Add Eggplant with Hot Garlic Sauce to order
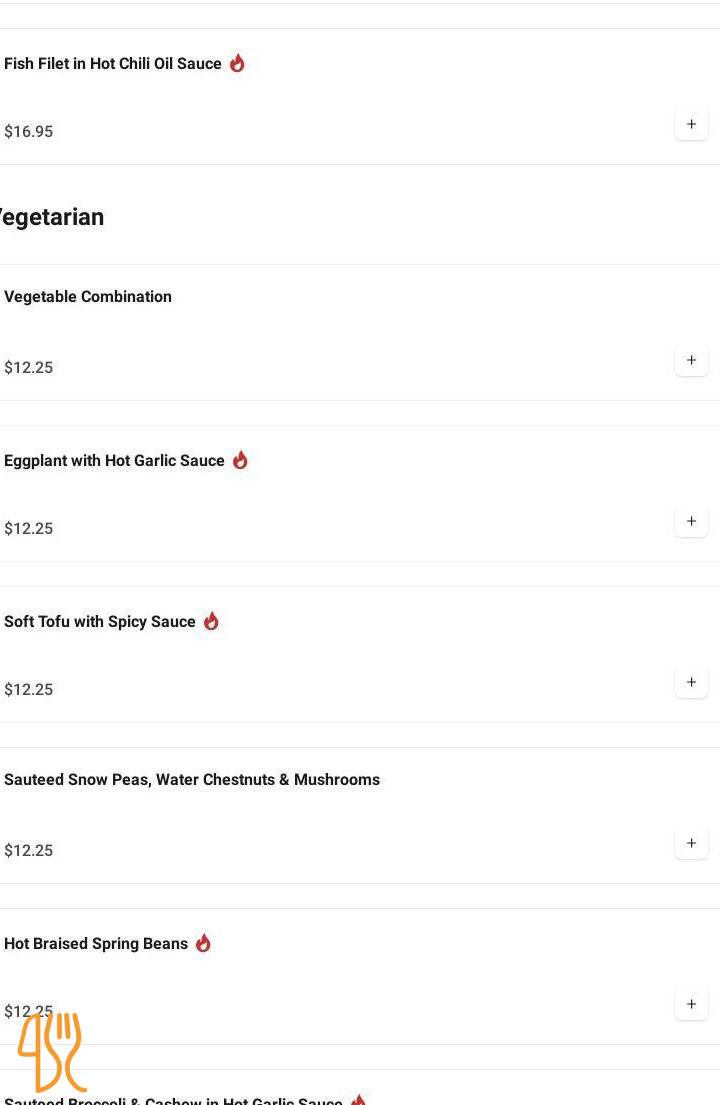This screenshot has width=720, height=1105. [691, 521]
